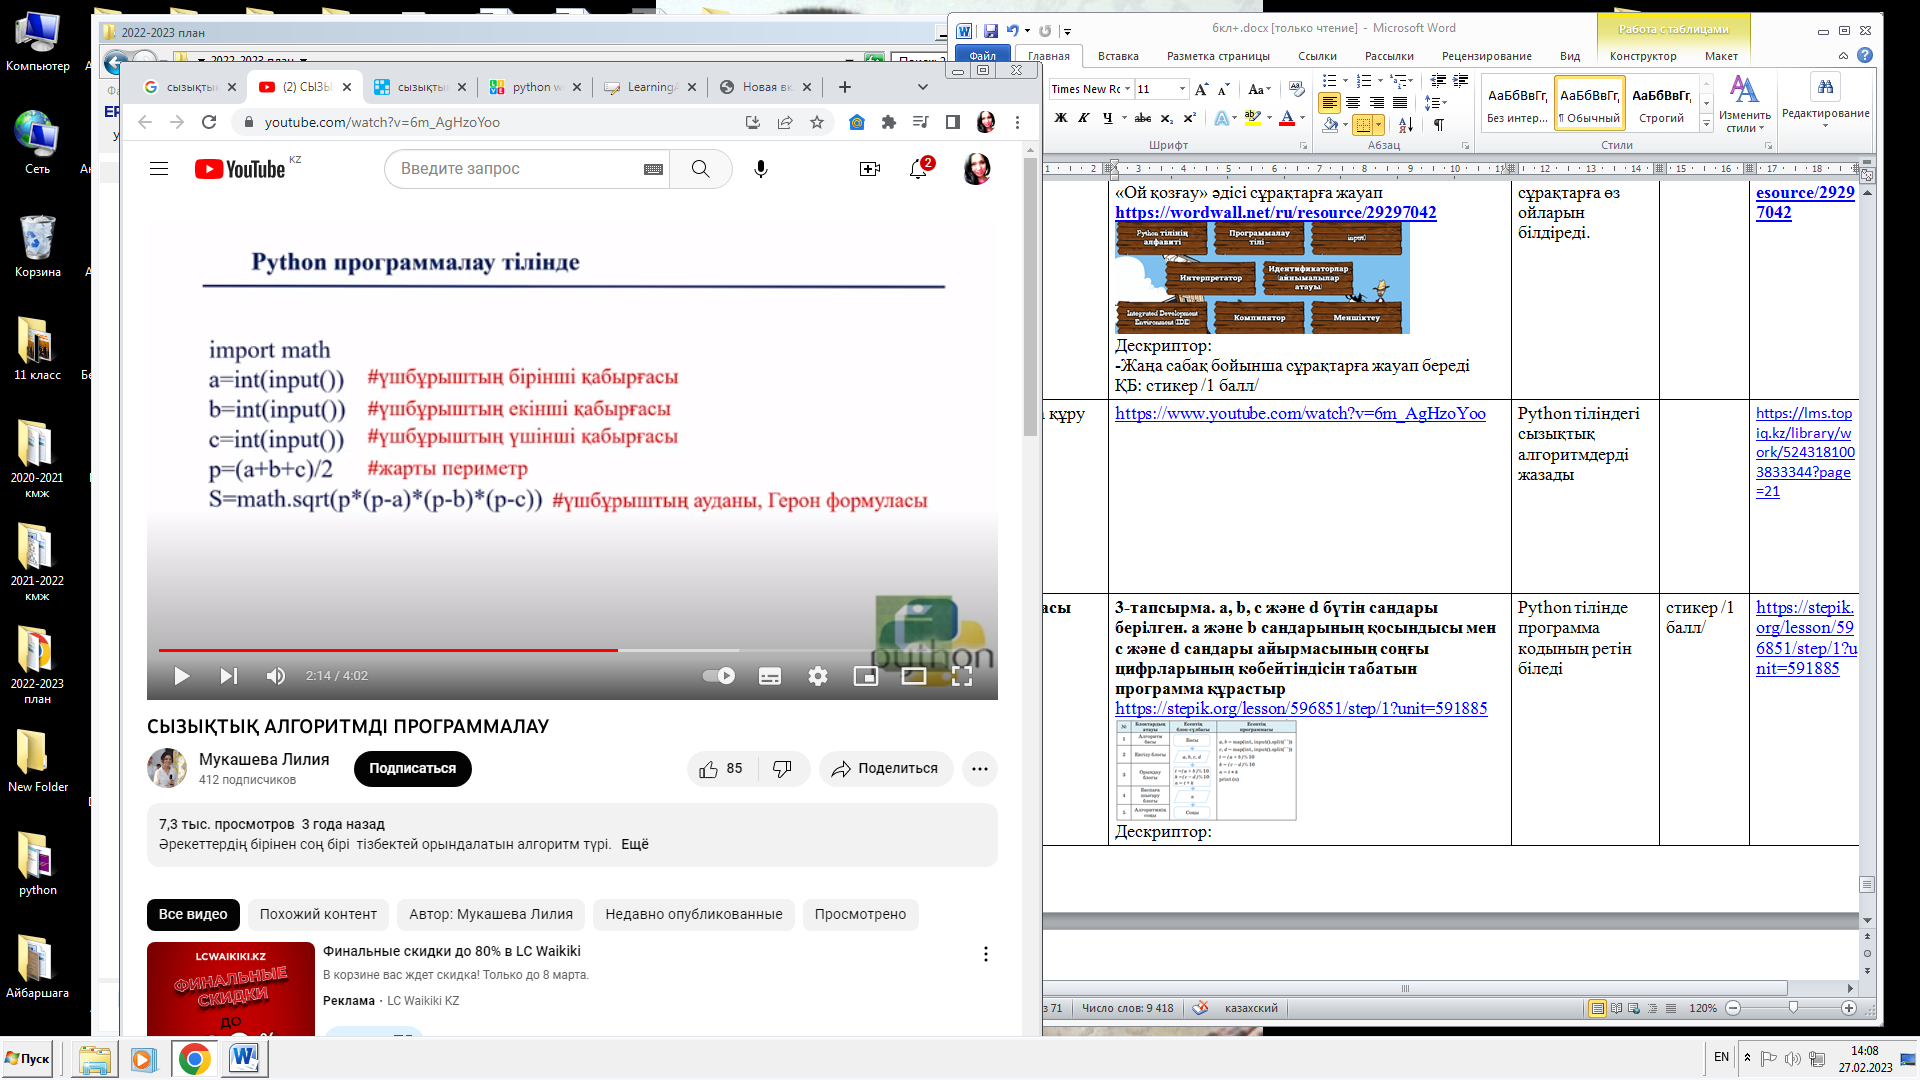Dislike the YouTube video

coord(783,769)
